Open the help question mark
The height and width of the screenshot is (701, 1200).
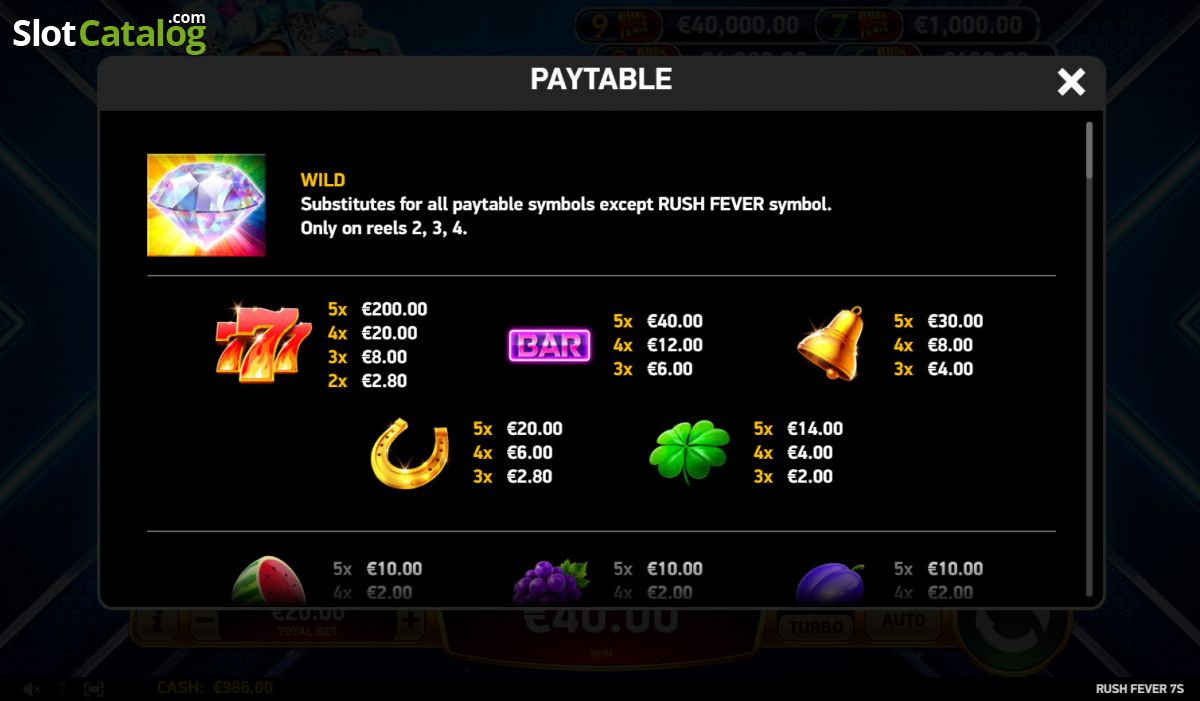[x=62, y=689]
